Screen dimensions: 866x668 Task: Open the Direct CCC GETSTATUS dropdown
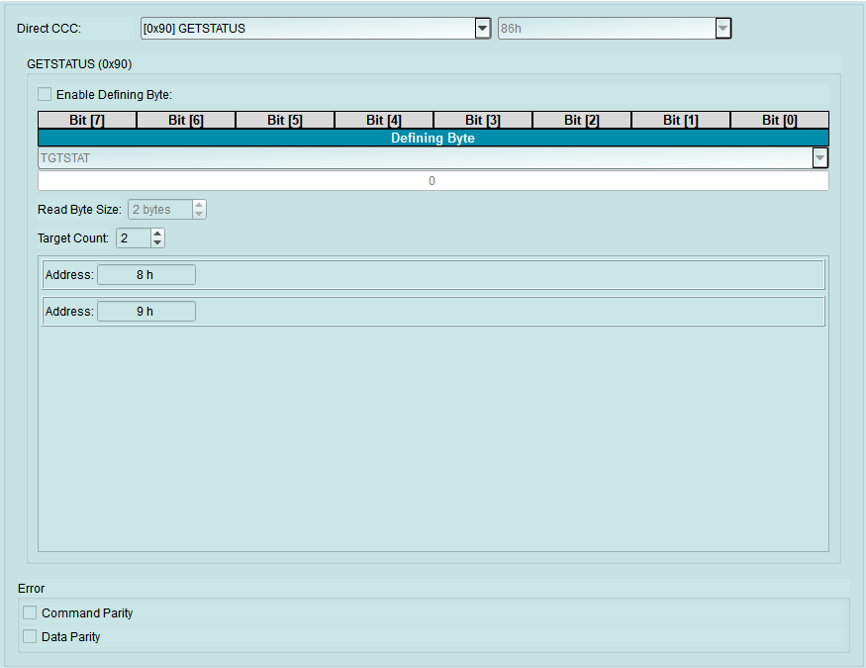pos(315,28)
